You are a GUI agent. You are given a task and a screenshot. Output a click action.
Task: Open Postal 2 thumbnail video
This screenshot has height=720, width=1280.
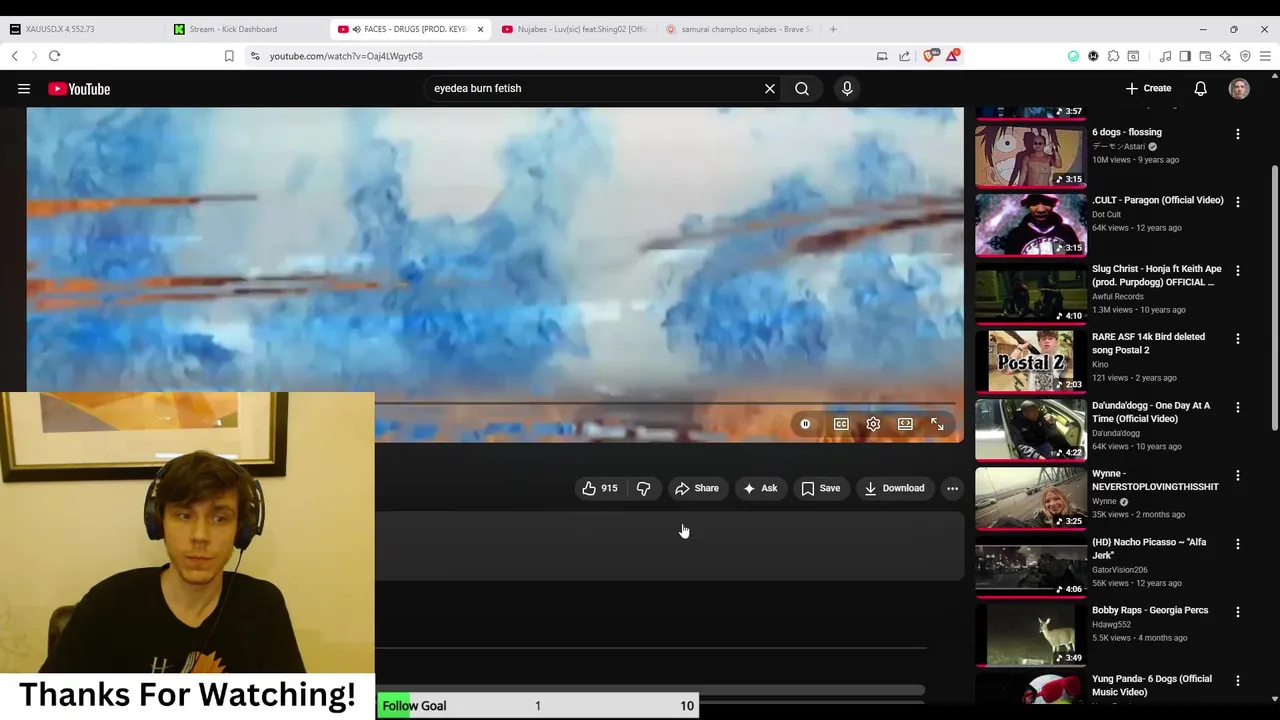(1030, 361)
